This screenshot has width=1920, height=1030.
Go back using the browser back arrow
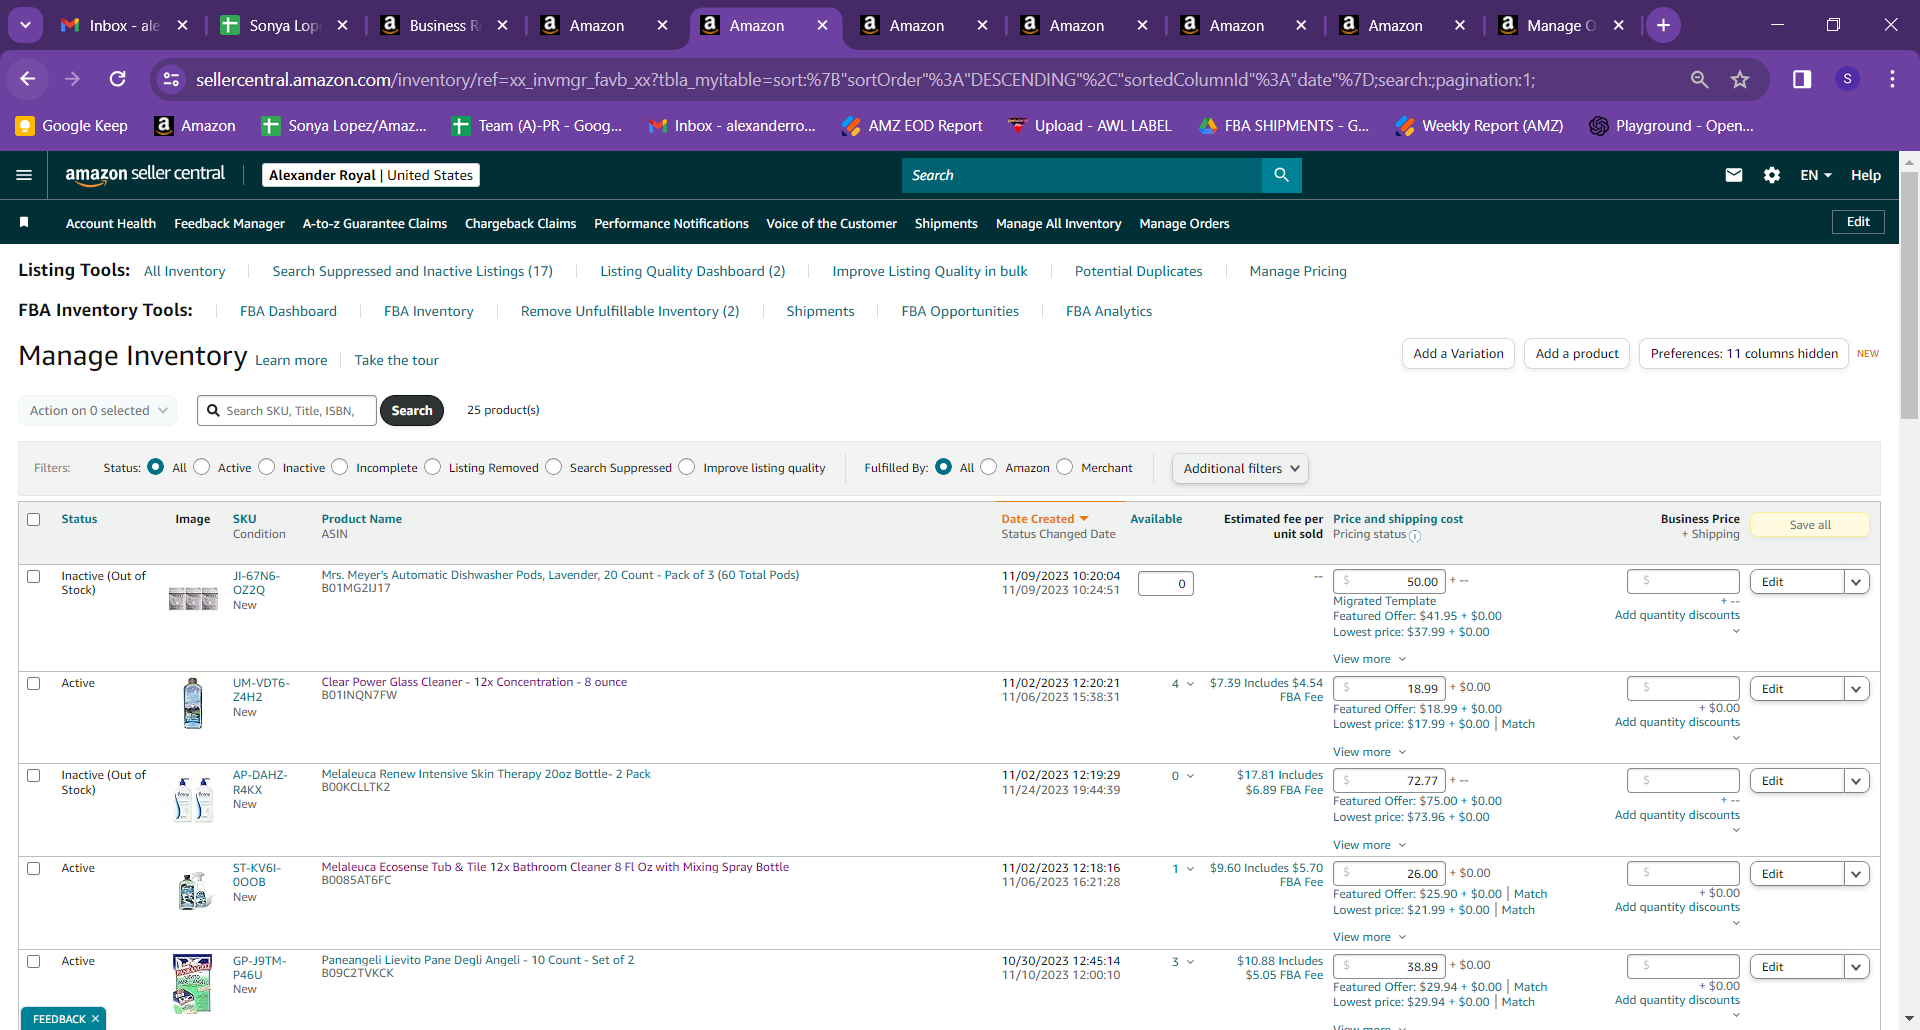pyautogui.click(x=28, y=79)
